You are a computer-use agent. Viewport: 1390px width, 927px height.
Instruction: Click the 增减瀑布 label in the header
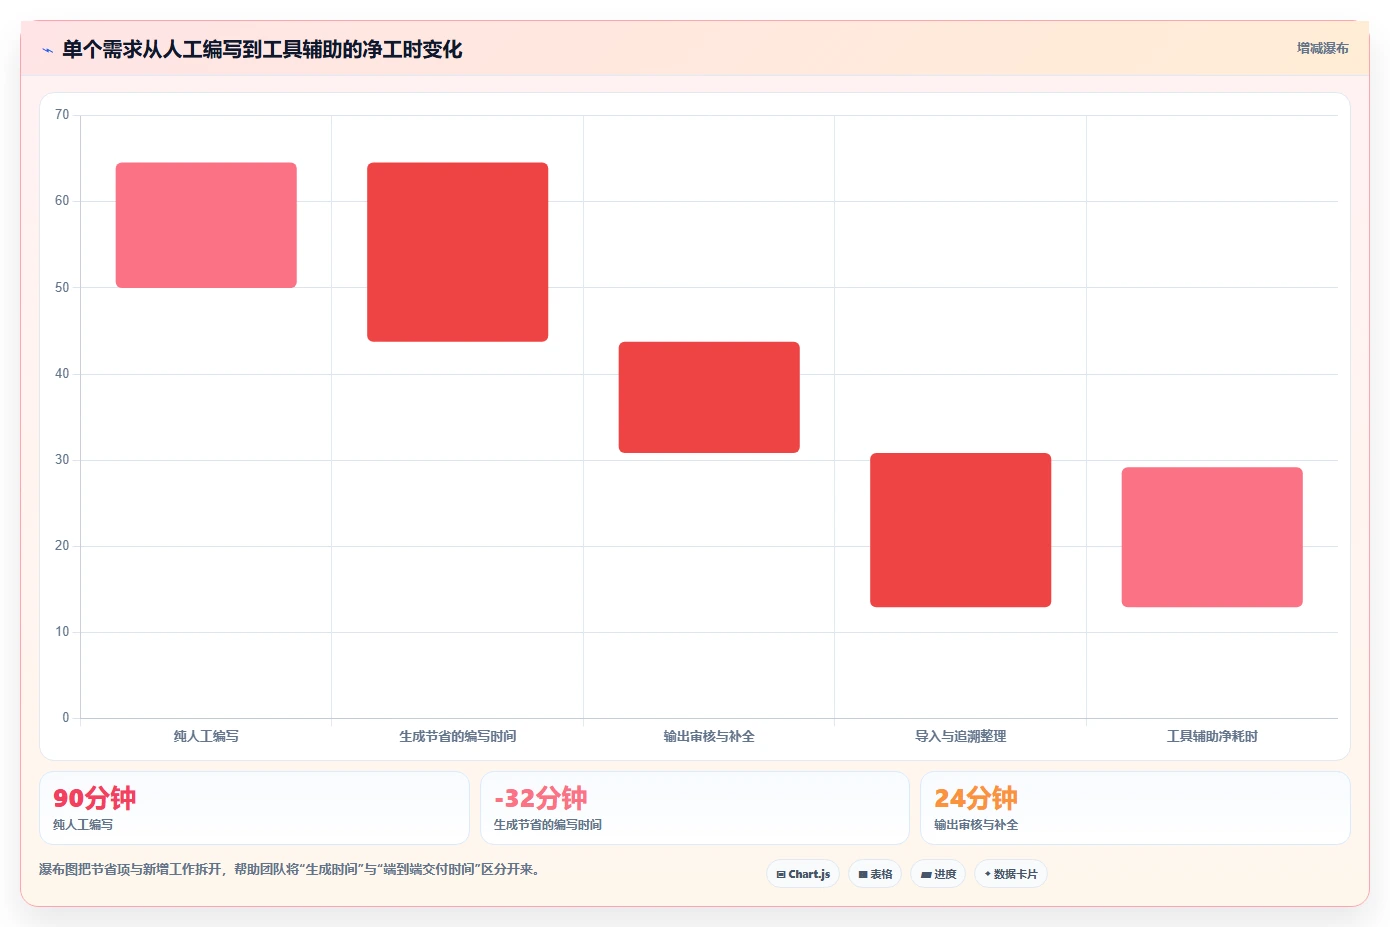[x=1322, y=48]
